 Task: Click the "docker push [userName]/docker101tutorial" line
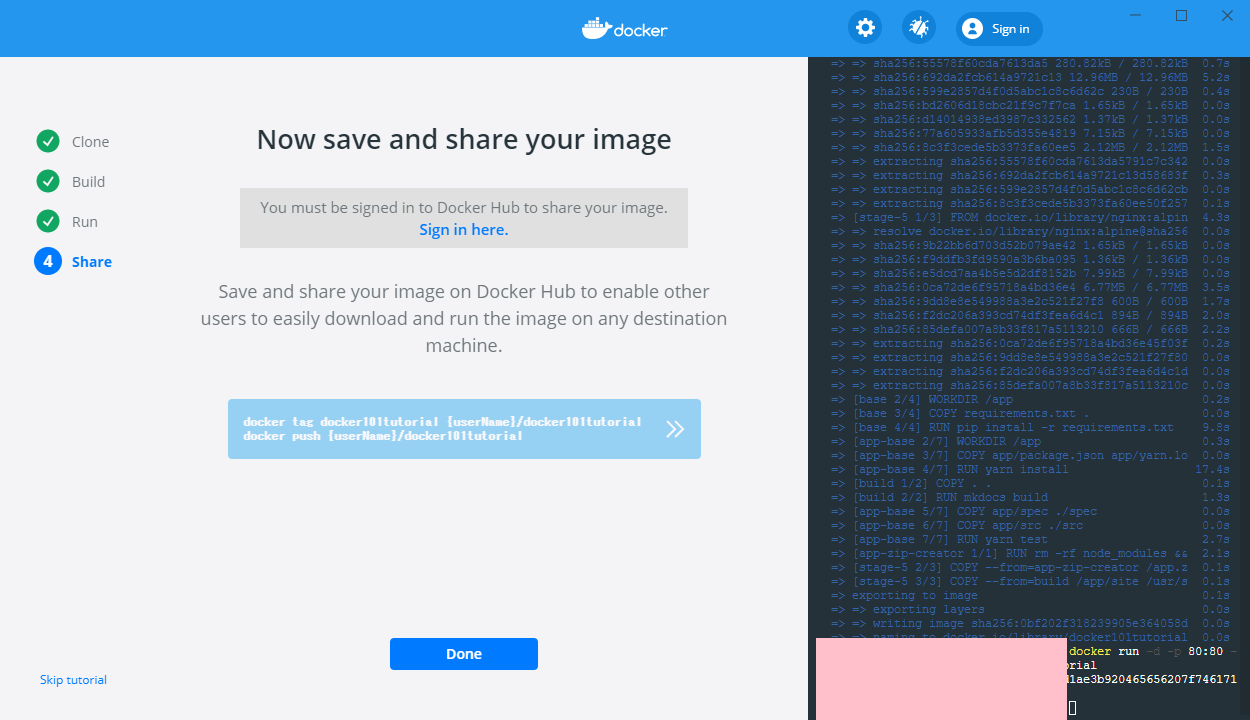coord(383,436)
